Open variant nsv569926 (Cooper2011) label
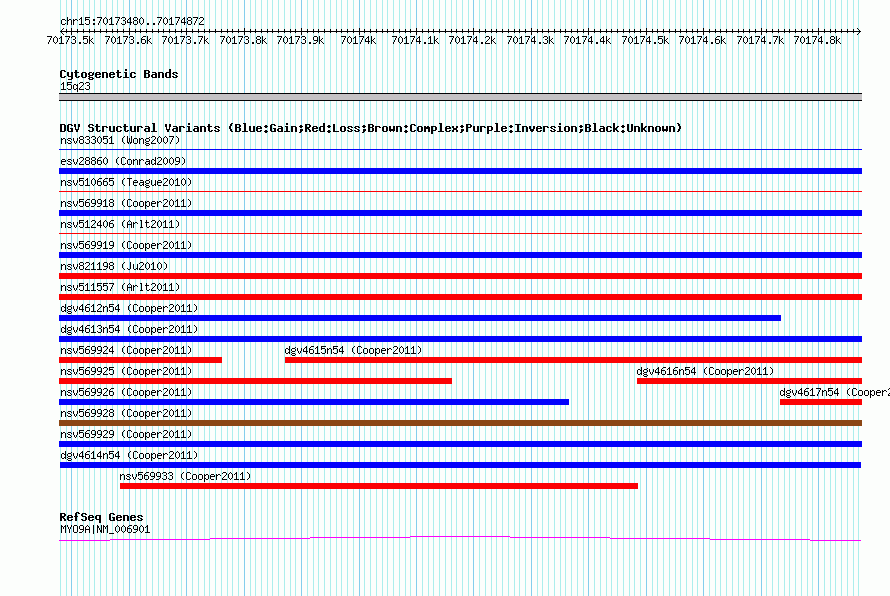 tap(126, 392)
